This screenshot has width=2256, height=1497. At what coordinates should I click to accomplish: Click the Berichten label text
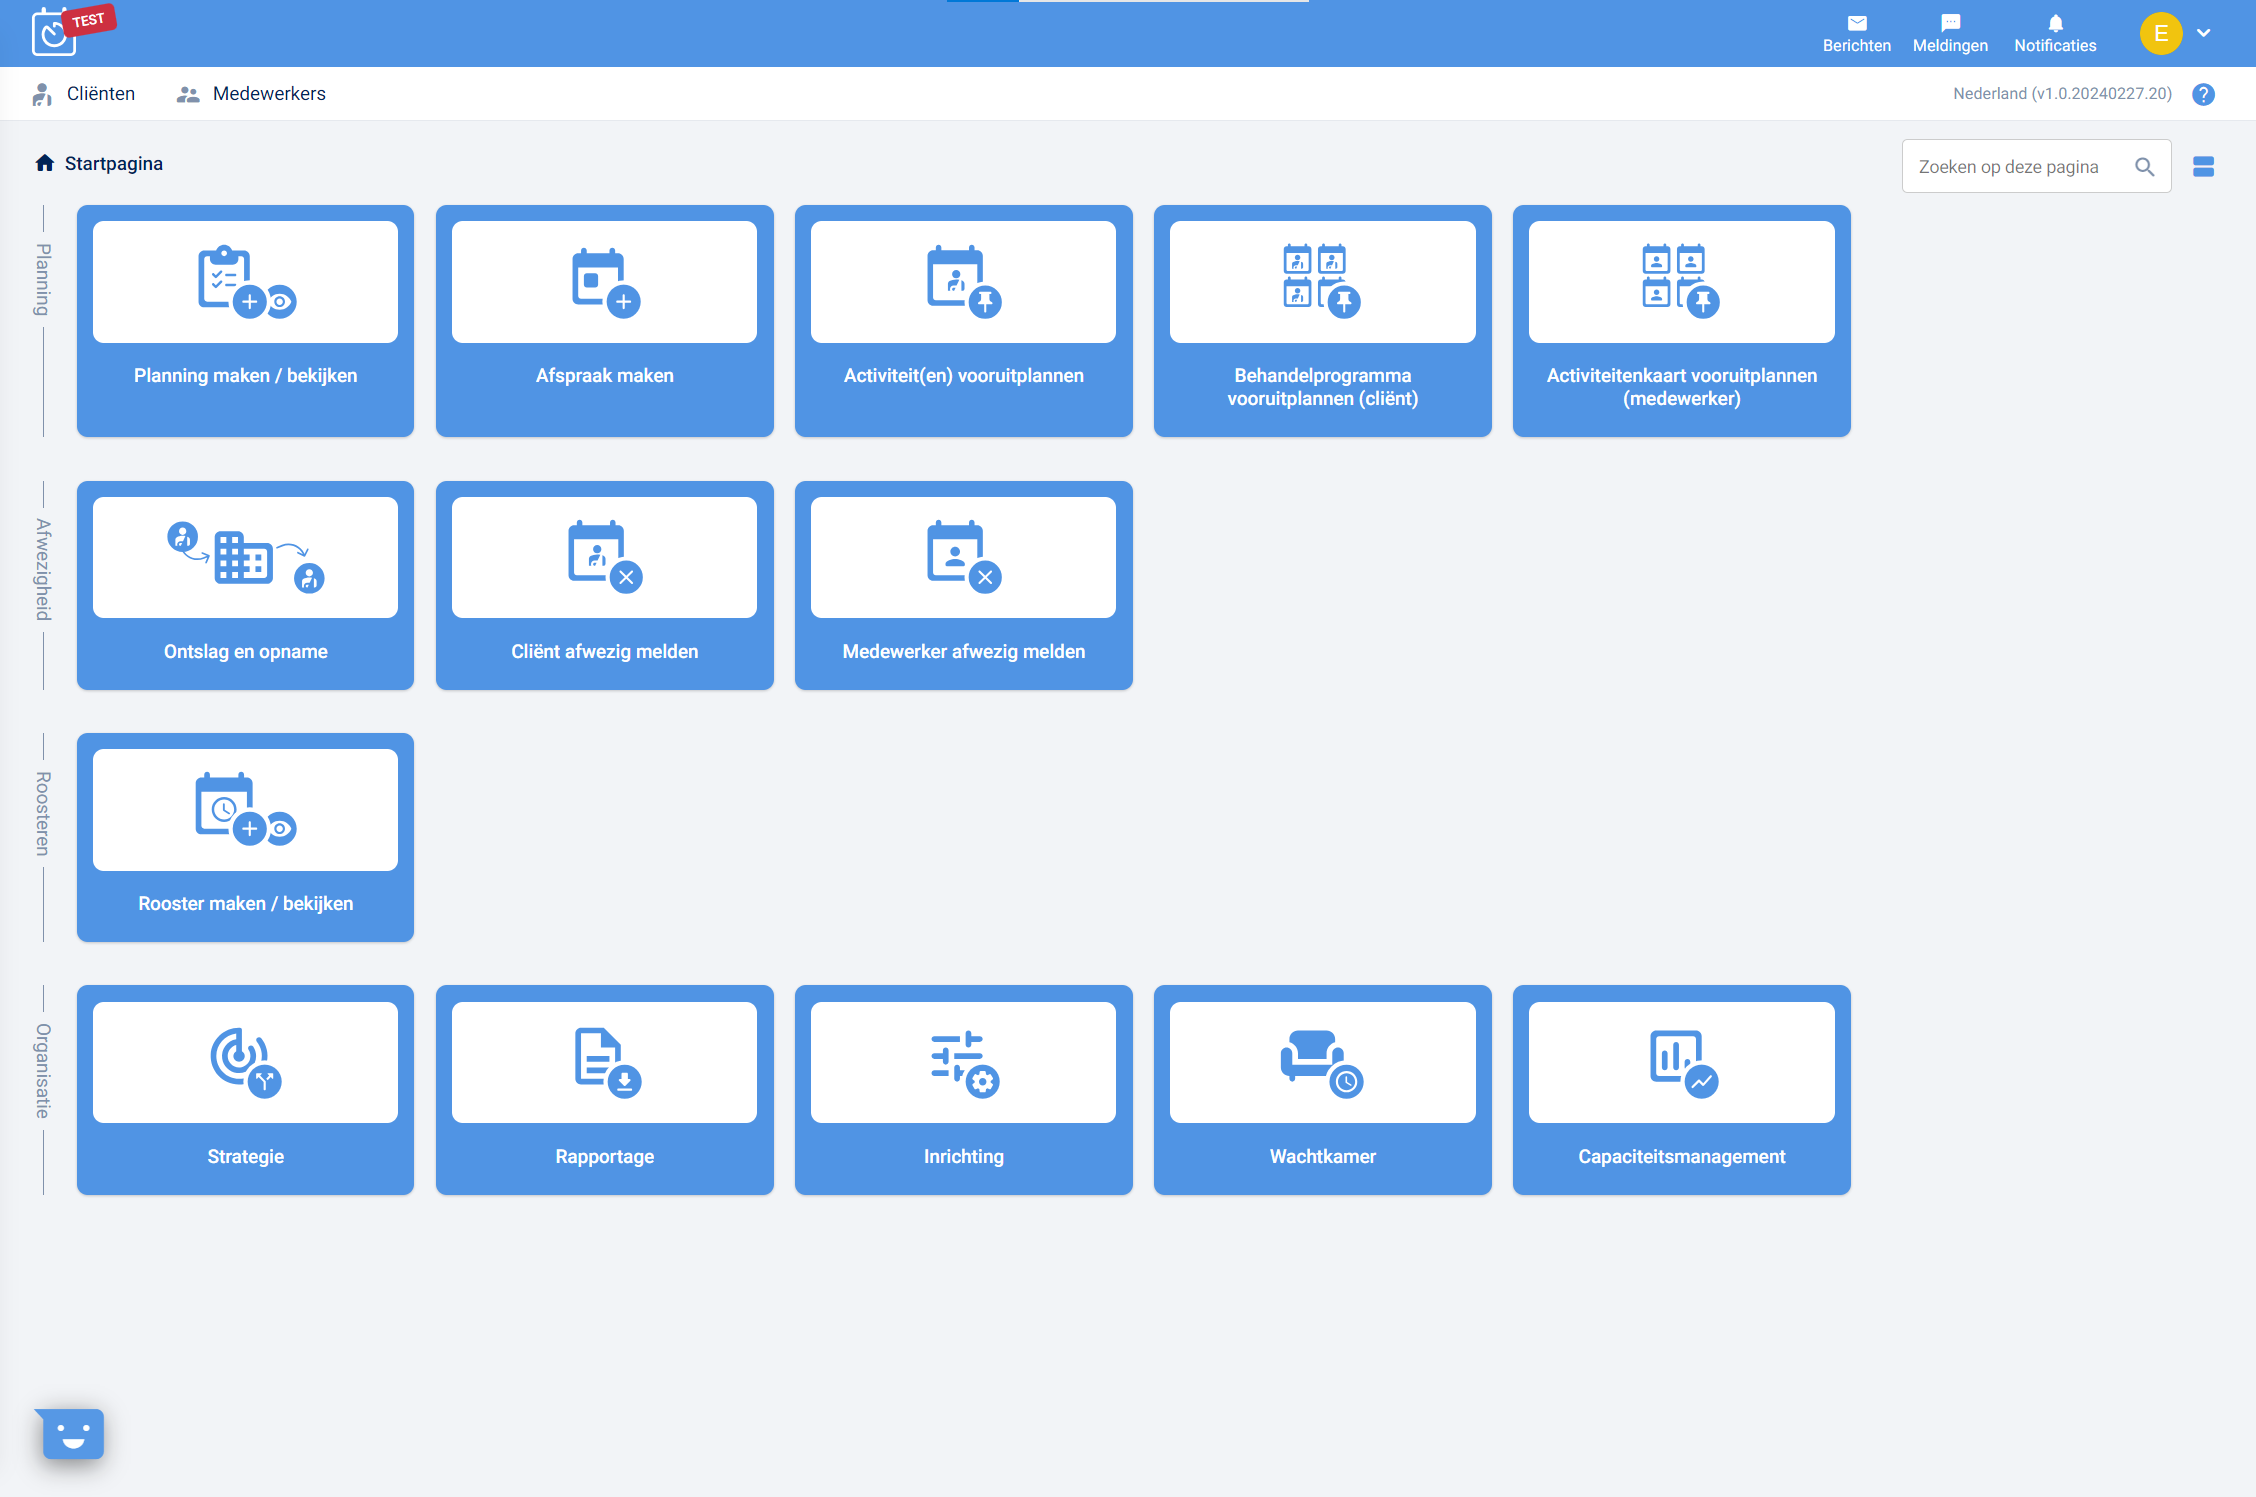click(1857, 46)
